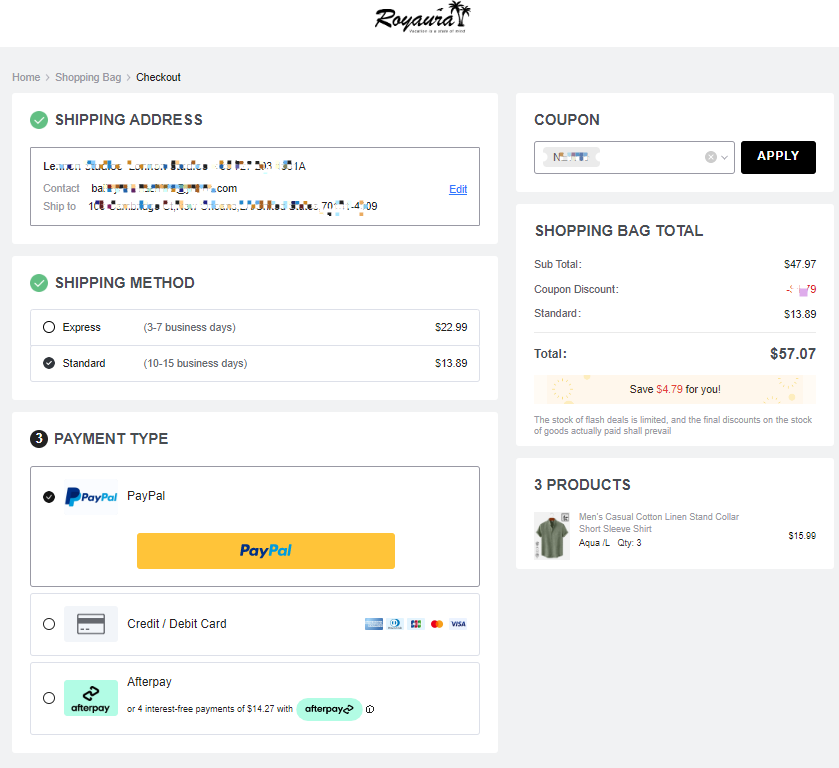This screenshot has width=839, height=768.
Task: Select Express shipping option
Action: (x=49, y=327)
